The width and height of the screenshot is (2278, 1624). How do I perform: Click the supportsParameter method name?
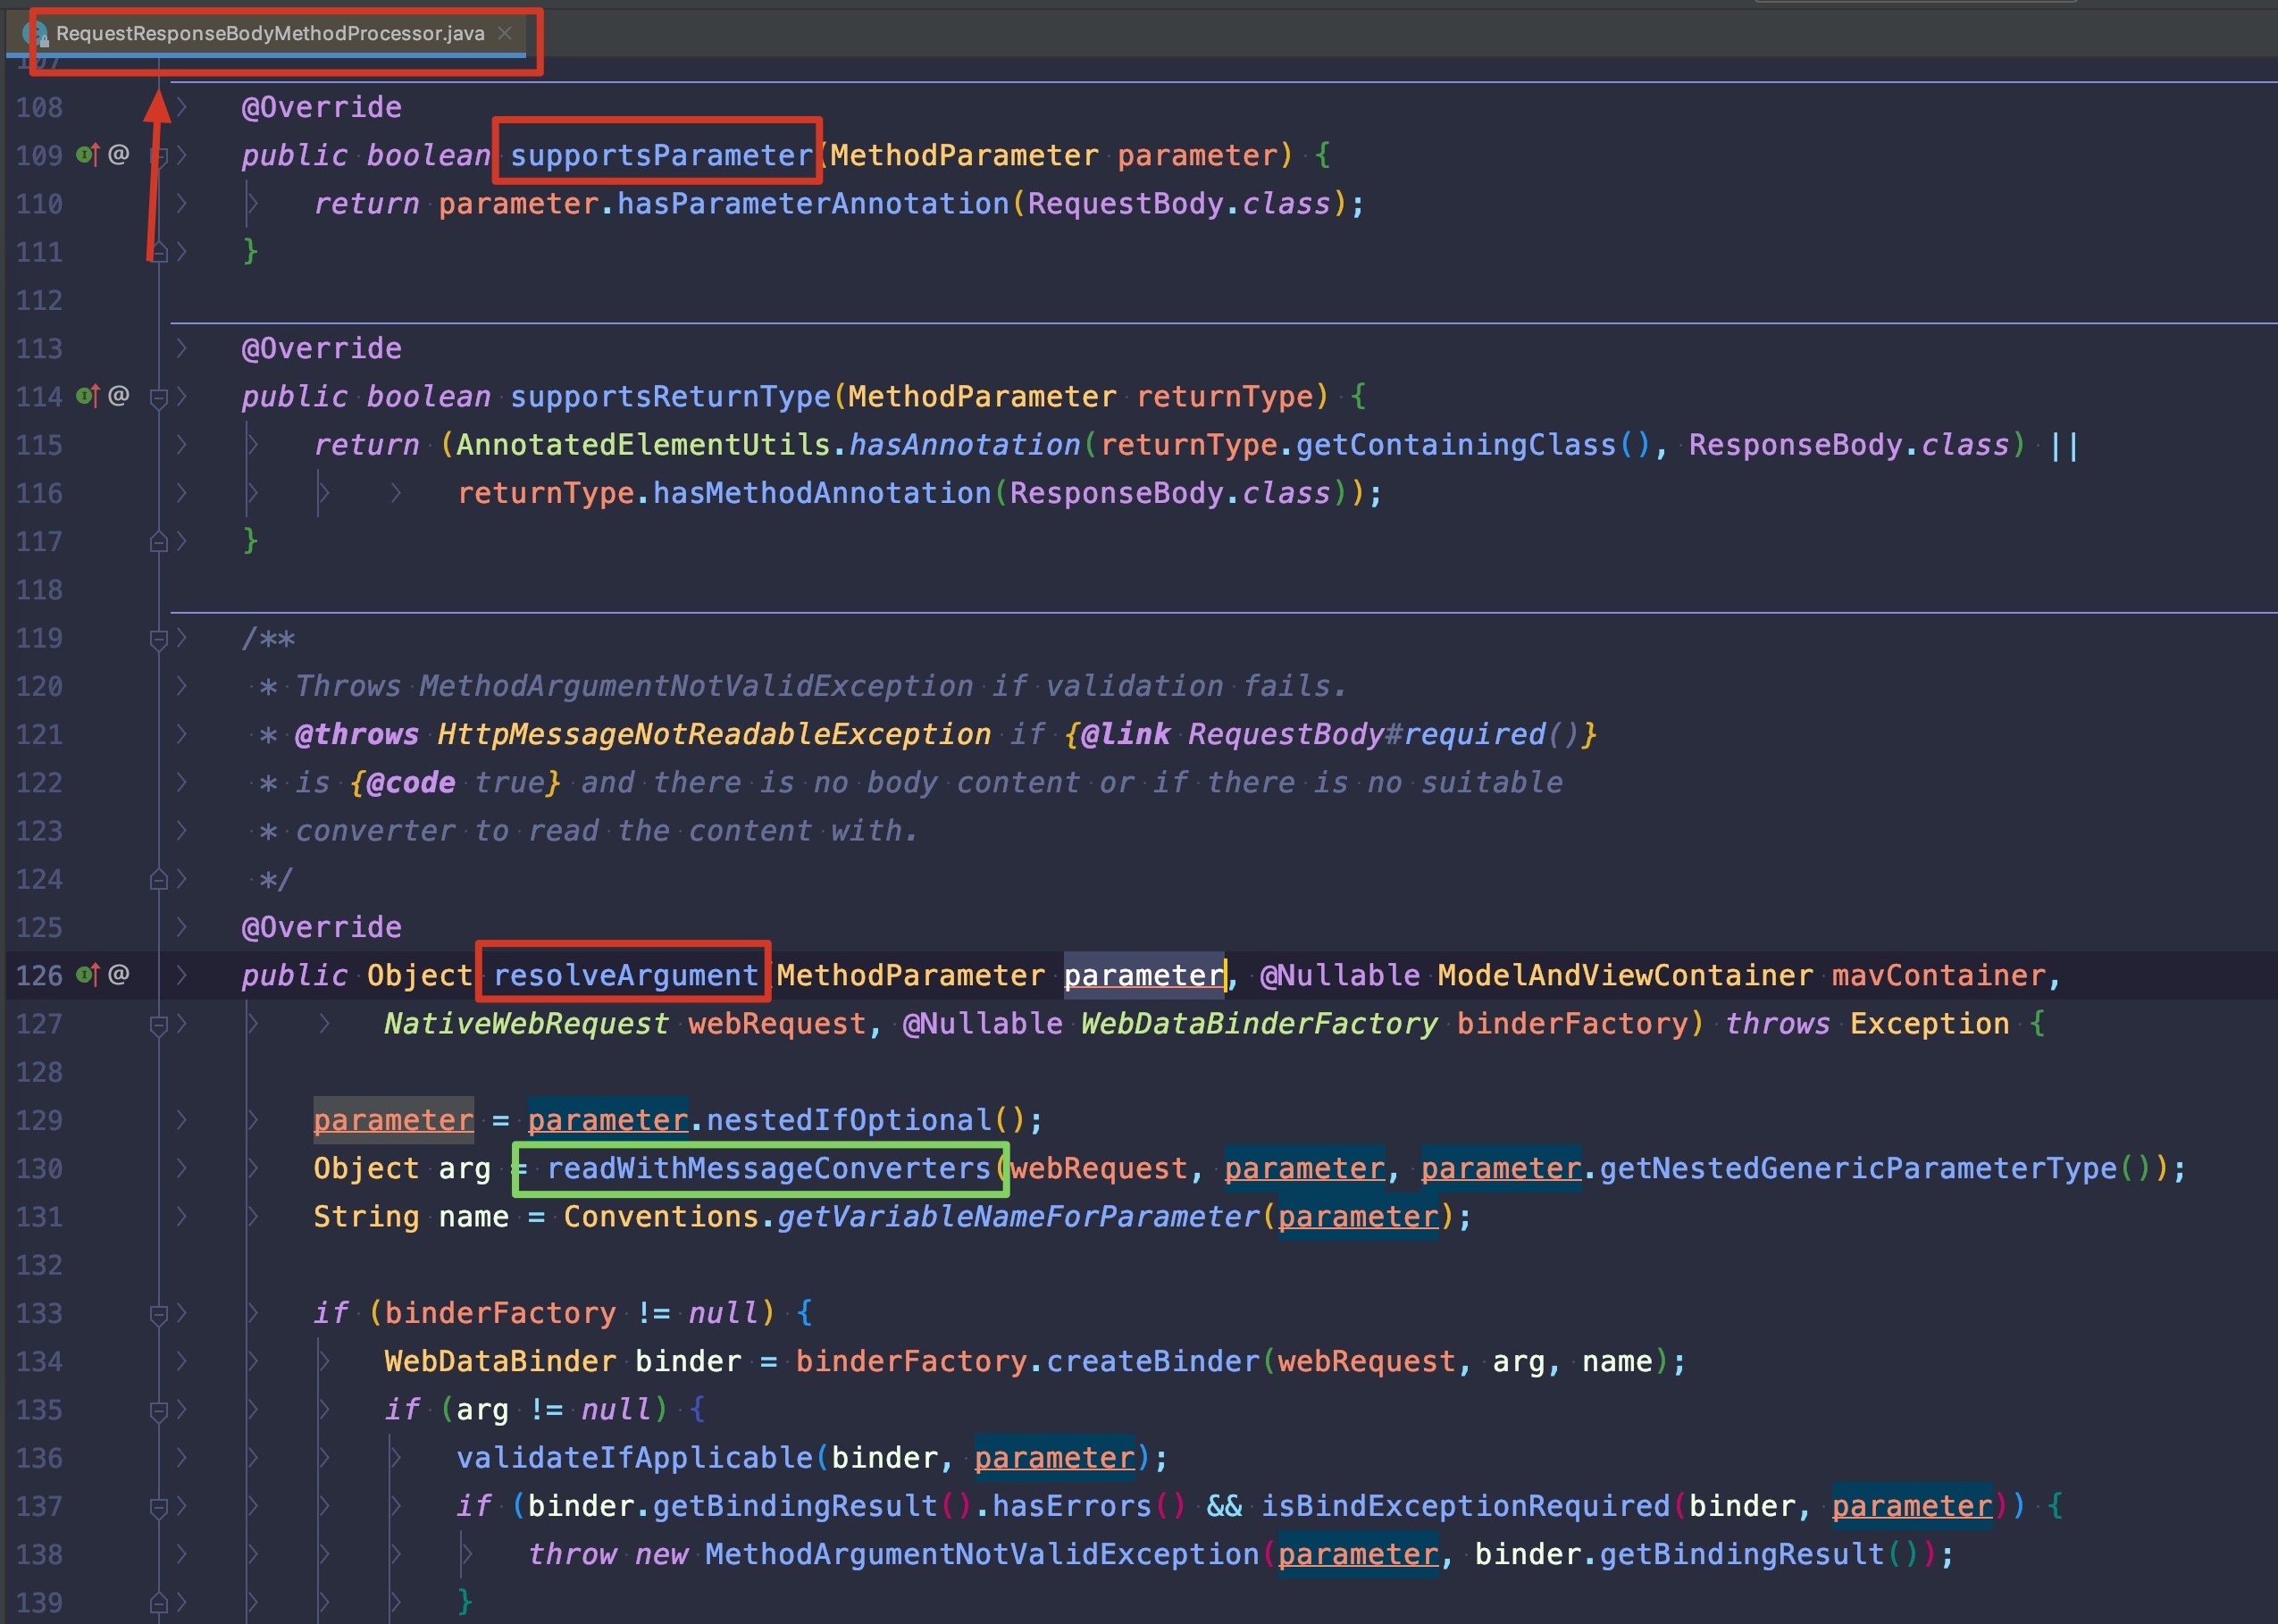point(661,155)
